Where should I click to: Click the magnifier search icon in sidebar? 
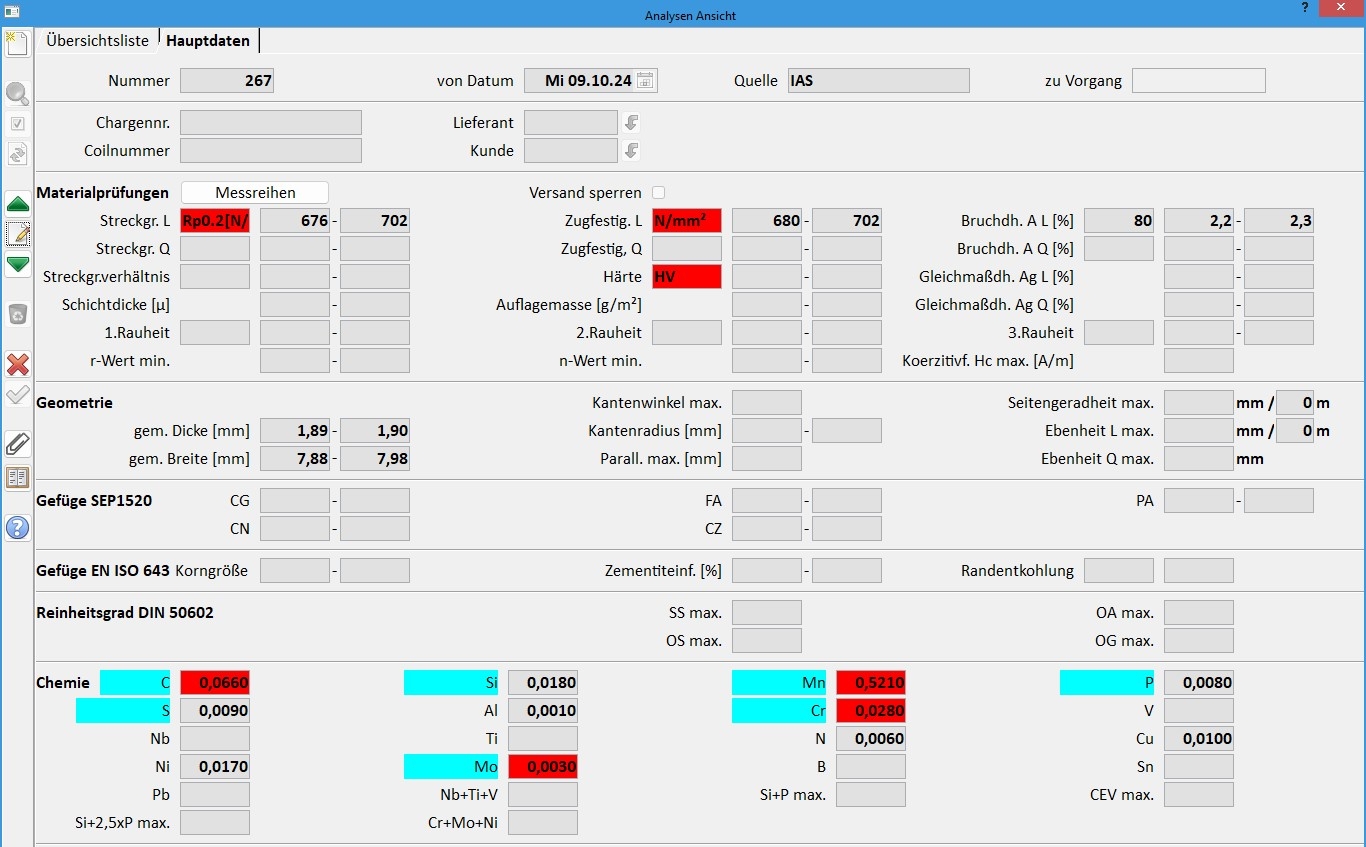pos(17,94)
